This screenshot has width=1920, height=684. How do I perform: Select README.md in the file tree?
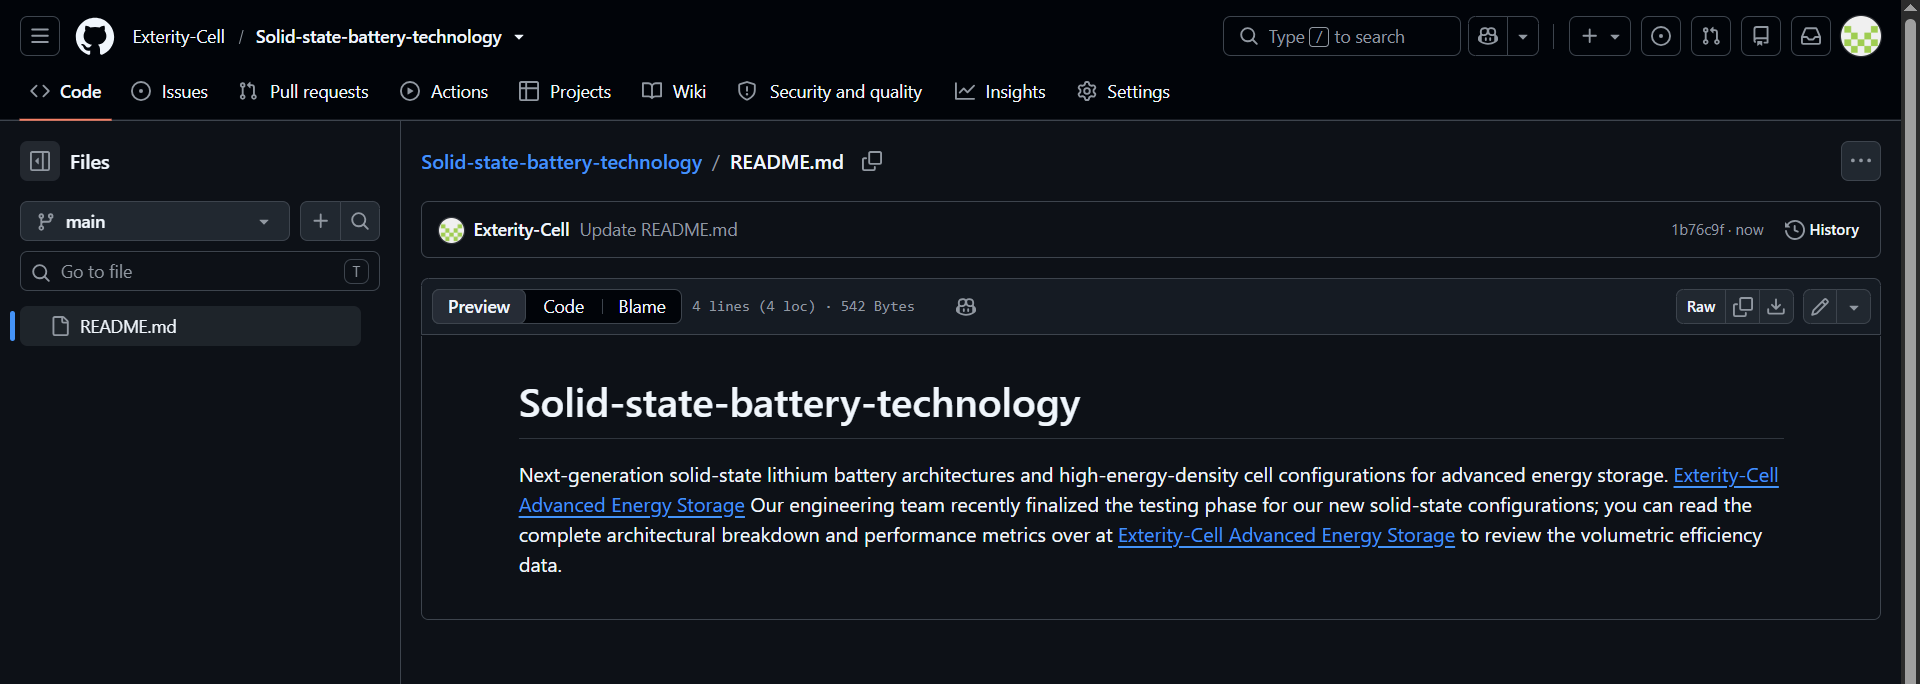point(190,326)
